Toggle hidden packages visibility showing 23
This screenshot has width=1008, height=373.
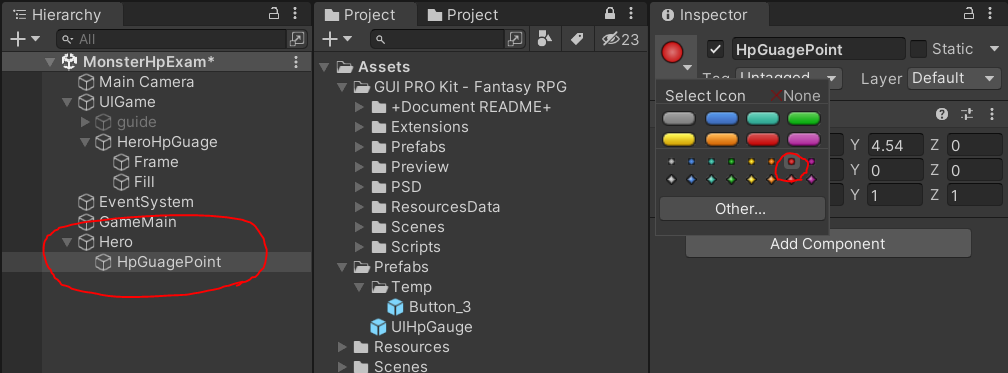[x=620, y=39]
